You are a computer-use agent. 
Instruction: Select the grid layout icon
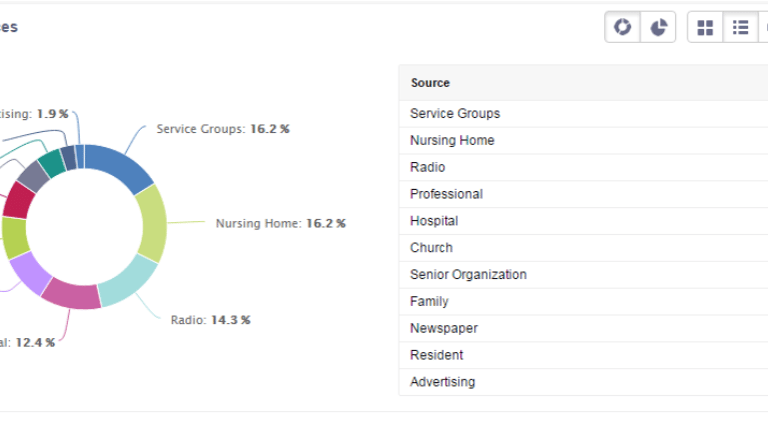[x=705, y=27]
